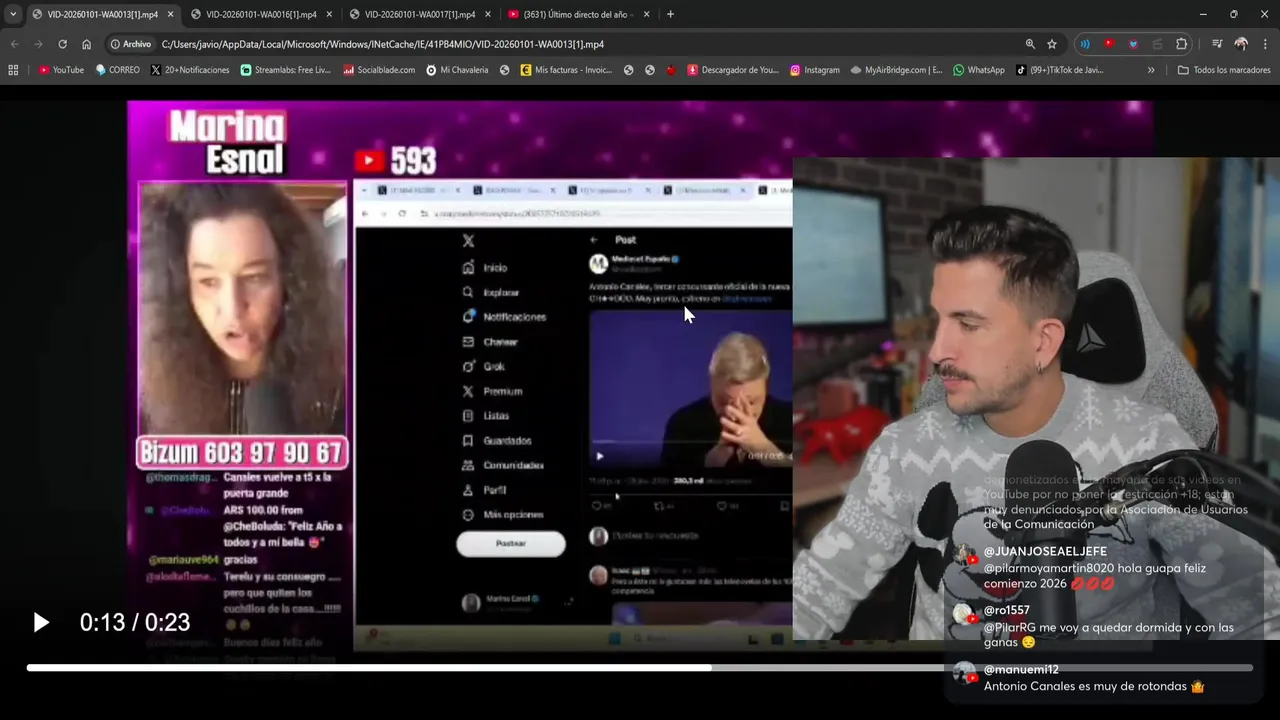Screen dimensions: 1280x720
Task: Seek using the video progress bar
Action: click(640, 667)
